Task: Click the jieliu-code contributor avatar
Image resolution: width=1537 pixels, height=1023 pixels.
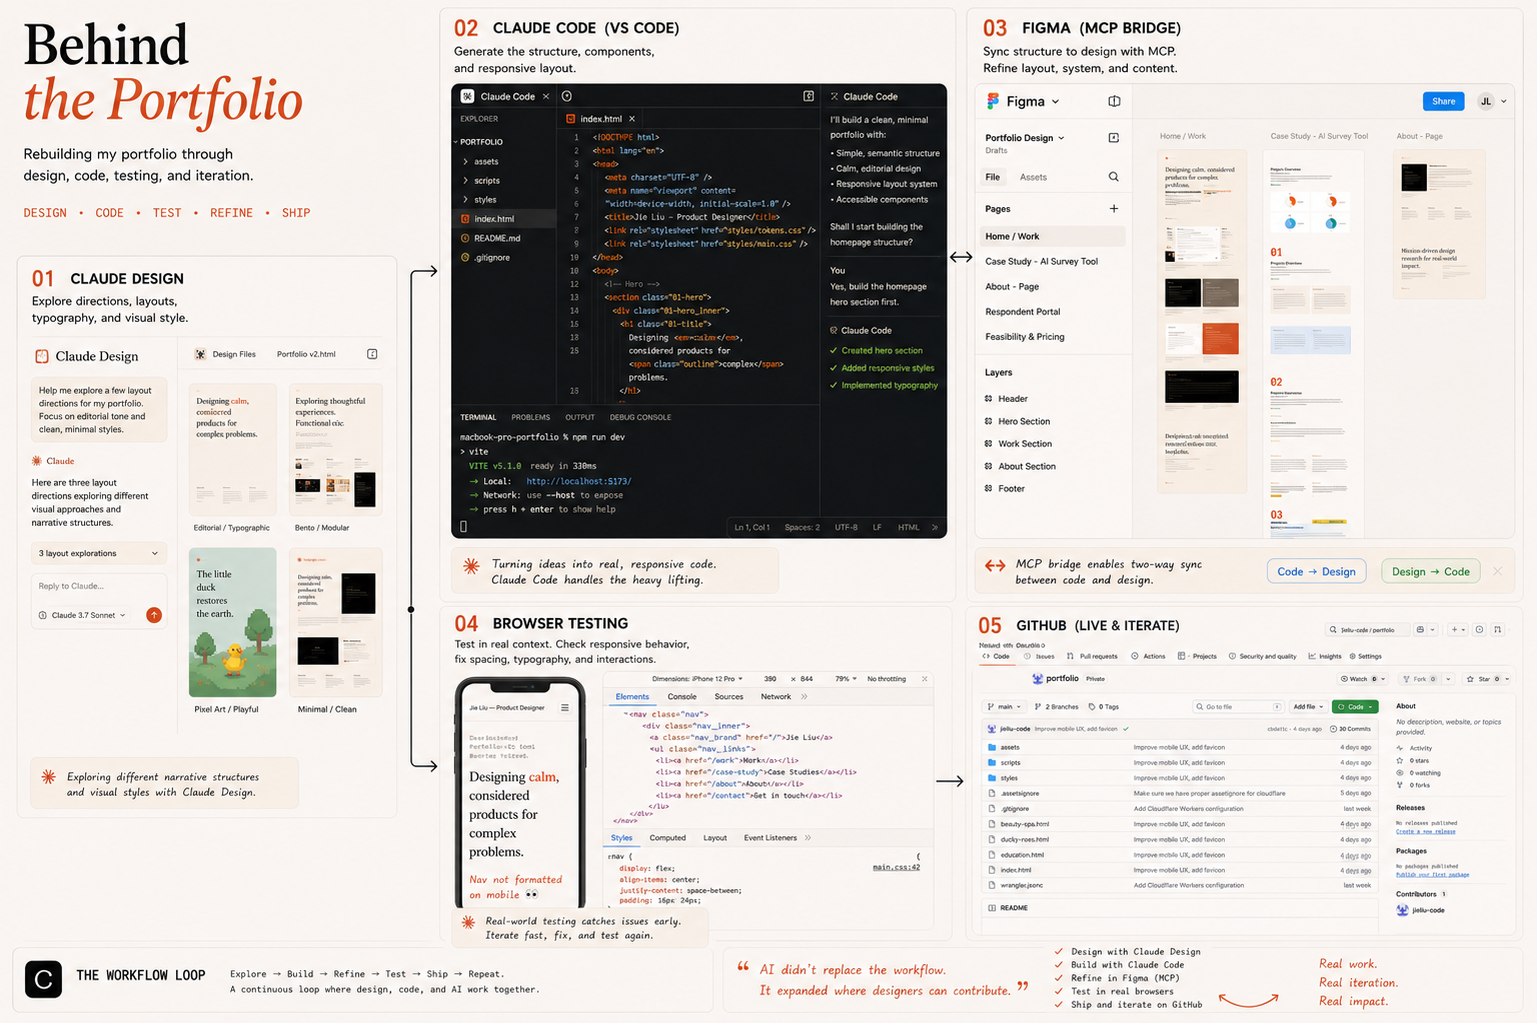Action: tap(1402, 910)
